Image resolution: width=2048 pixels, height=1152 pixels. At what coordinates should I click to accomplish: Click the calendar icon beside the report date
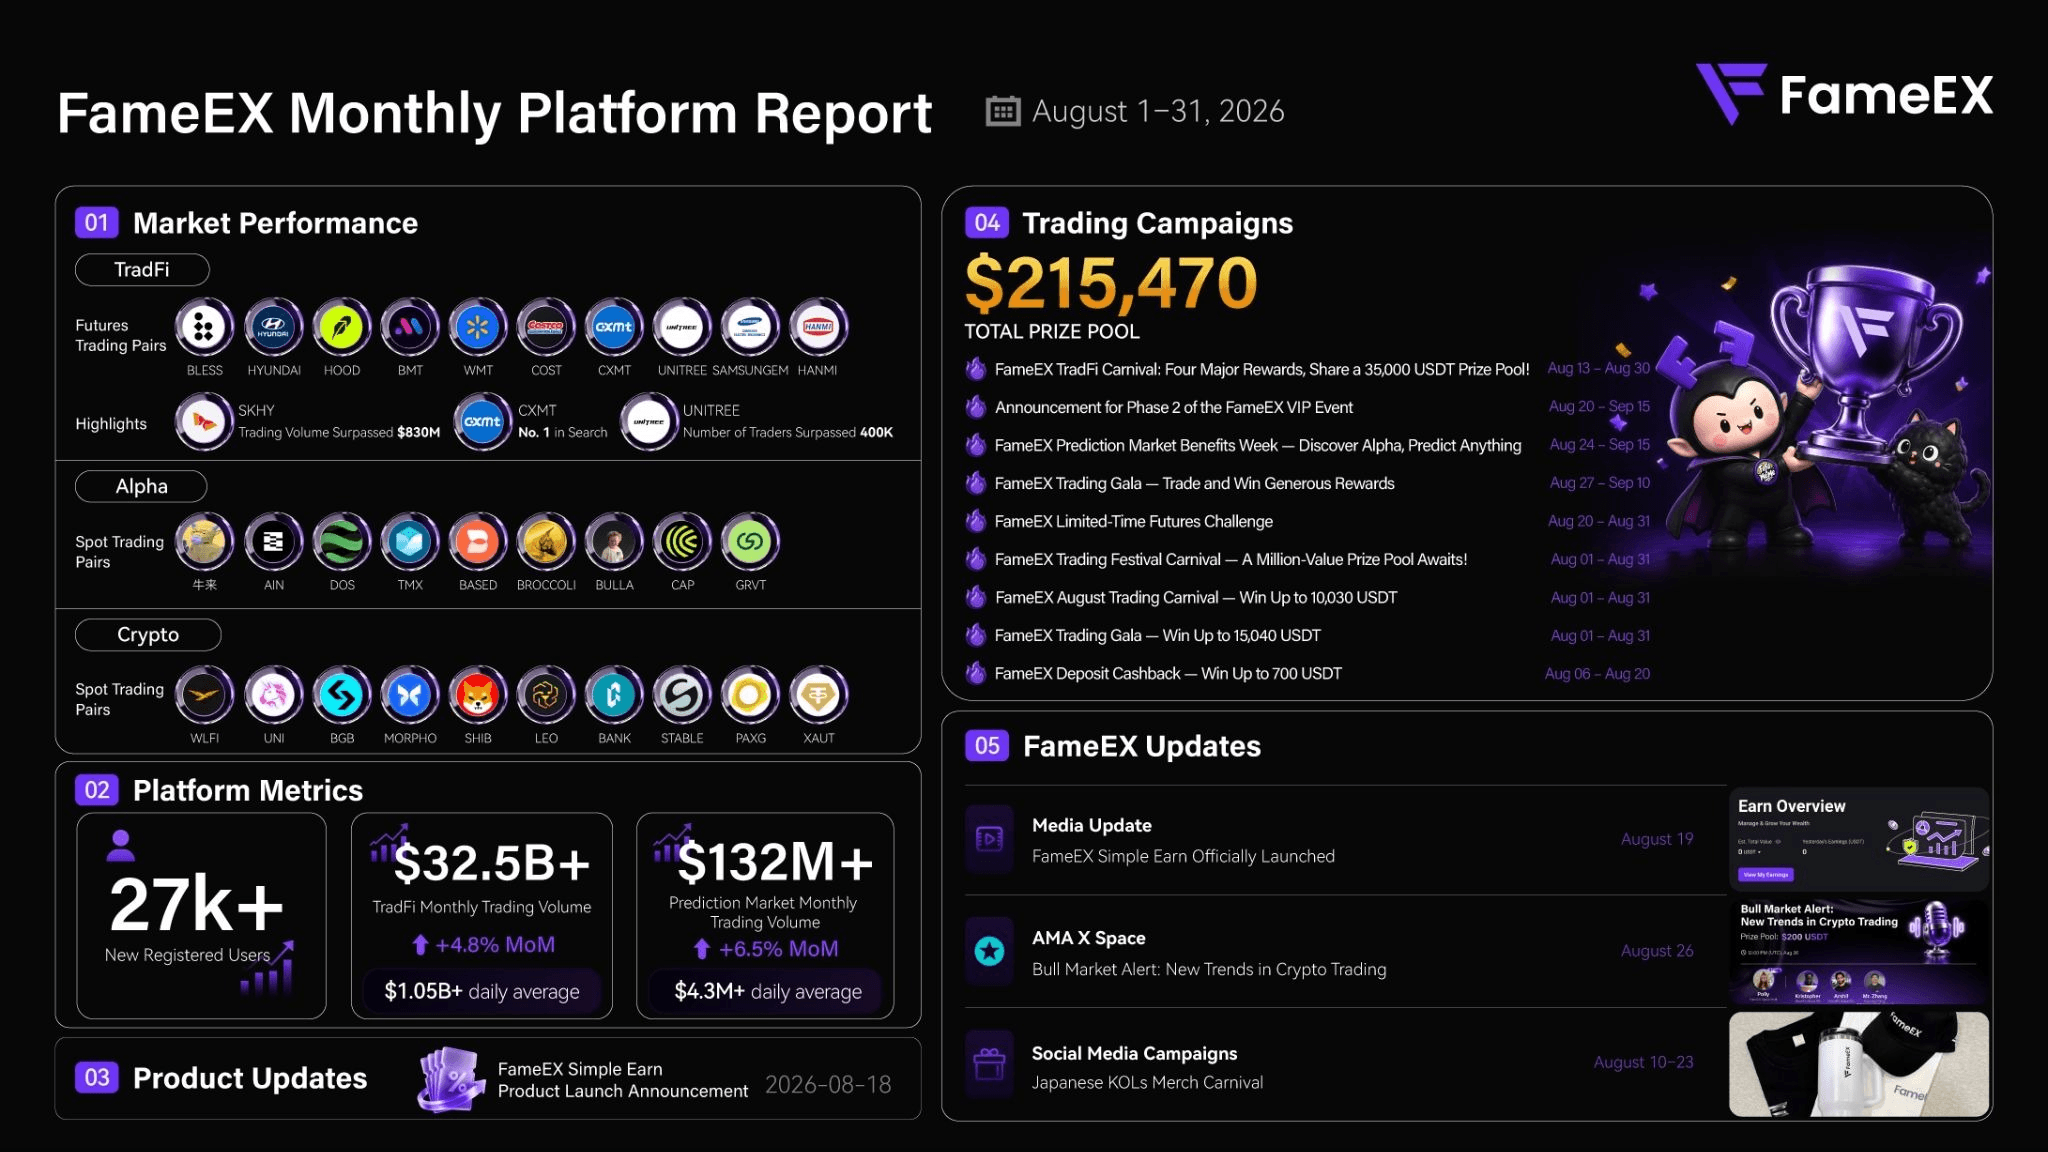click(x=1002, y=111)
